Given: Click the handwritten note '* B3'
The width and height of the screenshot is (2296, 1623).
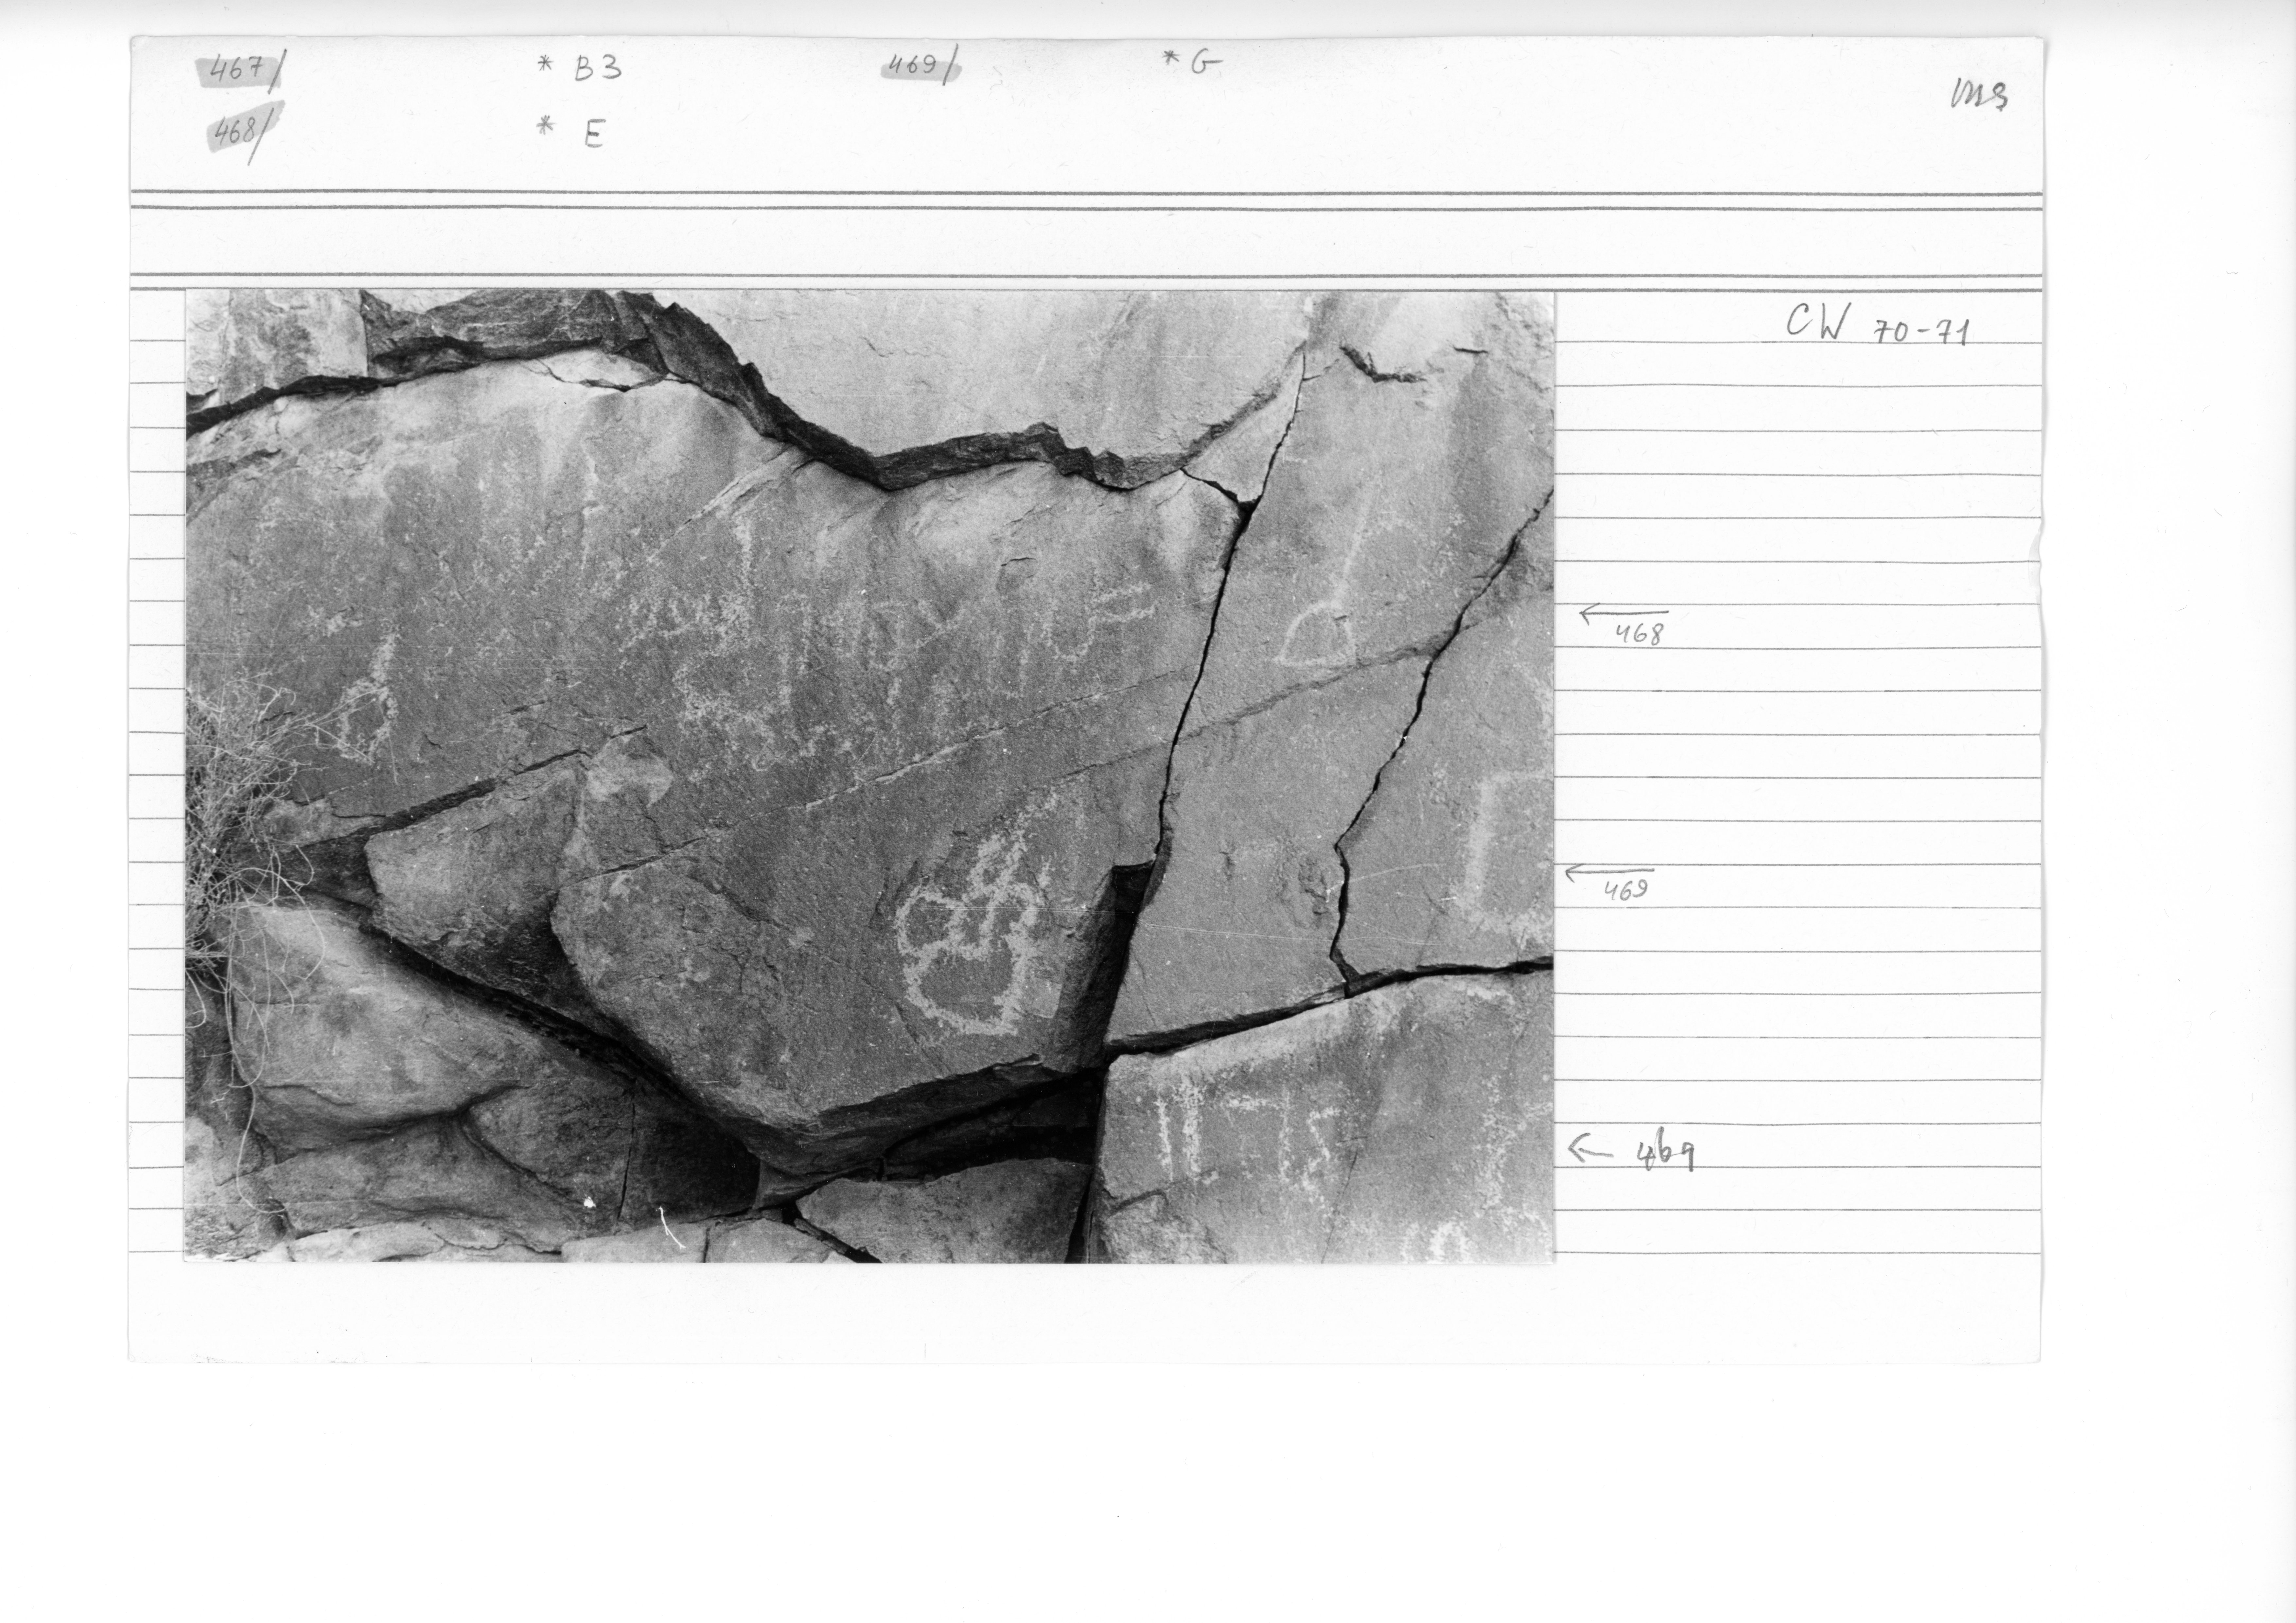Looking at the screenshot, I should [x=580, y=68].
